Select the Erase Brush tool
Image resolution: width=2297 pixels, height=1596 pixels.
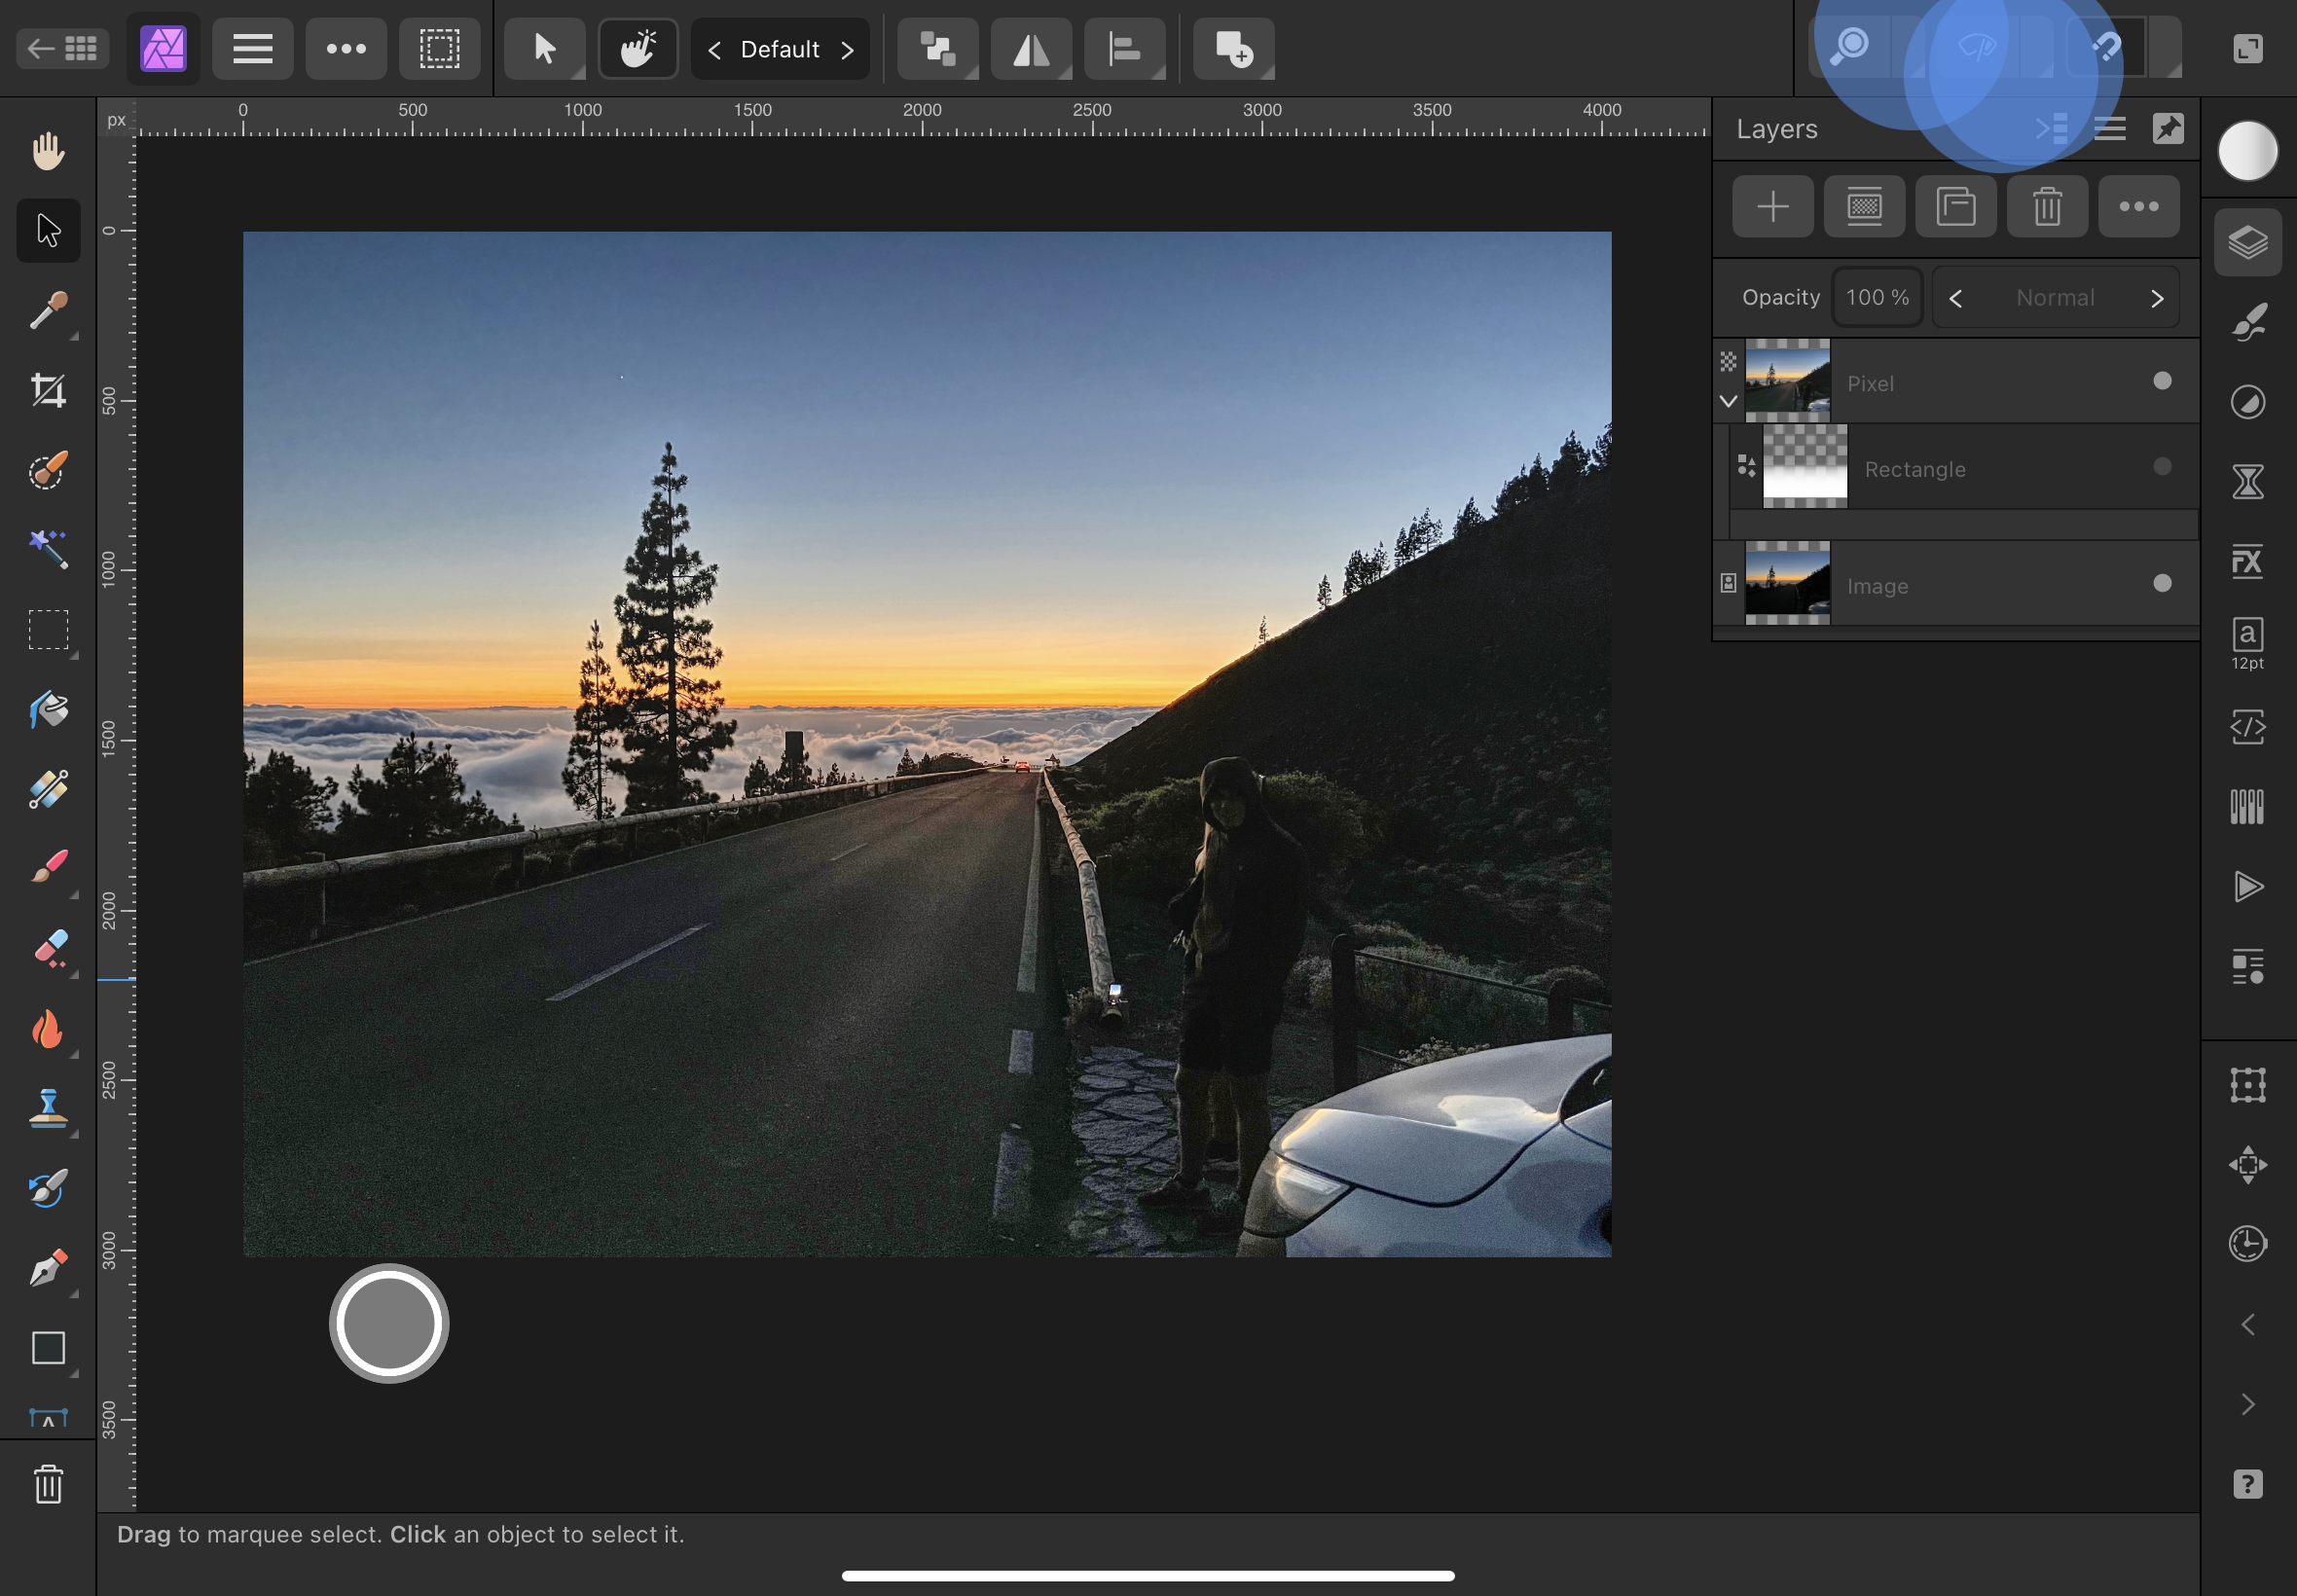[48, 948]
